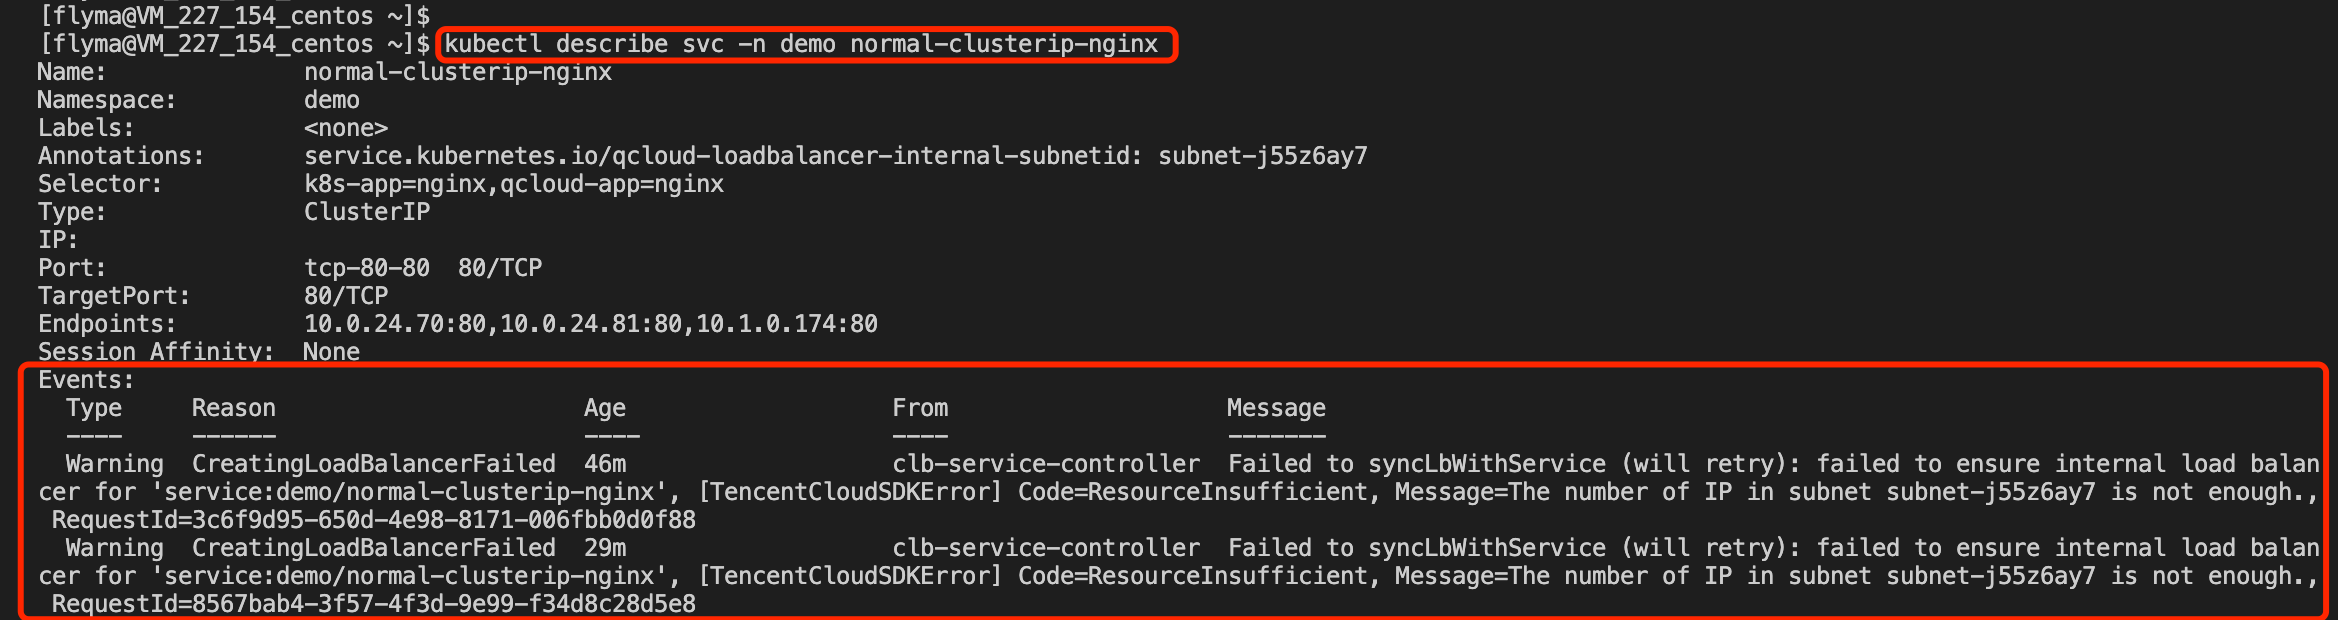Click the RequestId starting with 8567bab4
This screenshot has width=2338, height=620.
[x=374, y=605]
